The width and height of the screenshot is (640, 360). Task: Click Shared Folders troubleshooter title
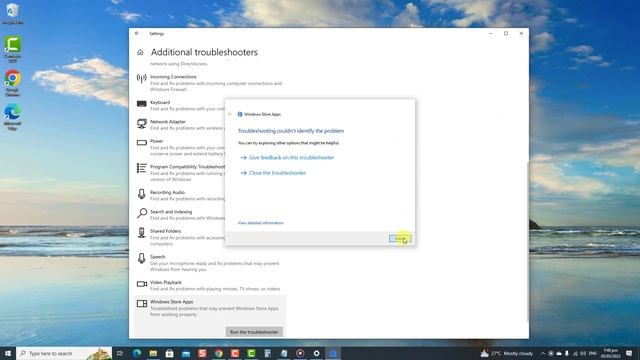coord(165,231)
